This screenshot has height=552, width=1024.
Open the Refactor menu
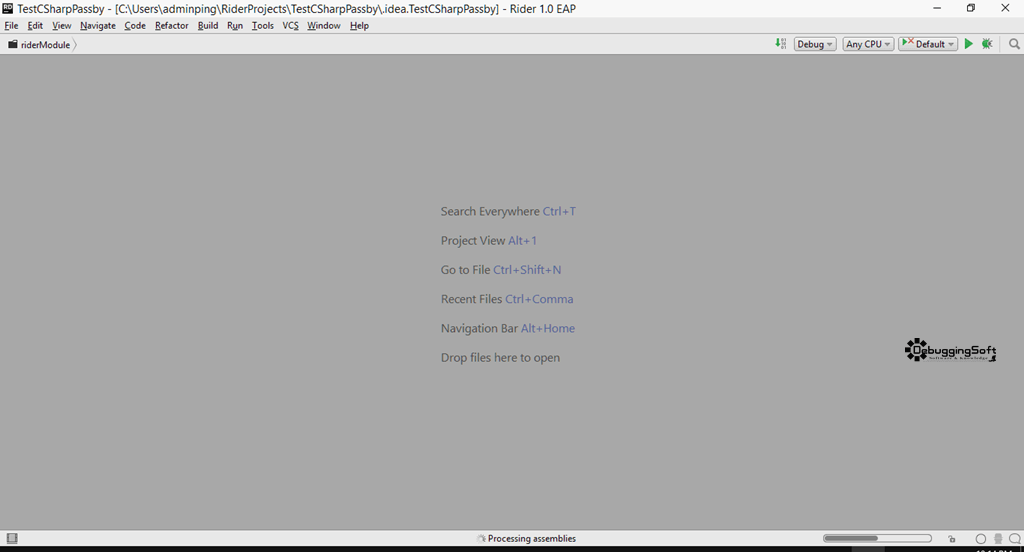click(x=171, y=25)
